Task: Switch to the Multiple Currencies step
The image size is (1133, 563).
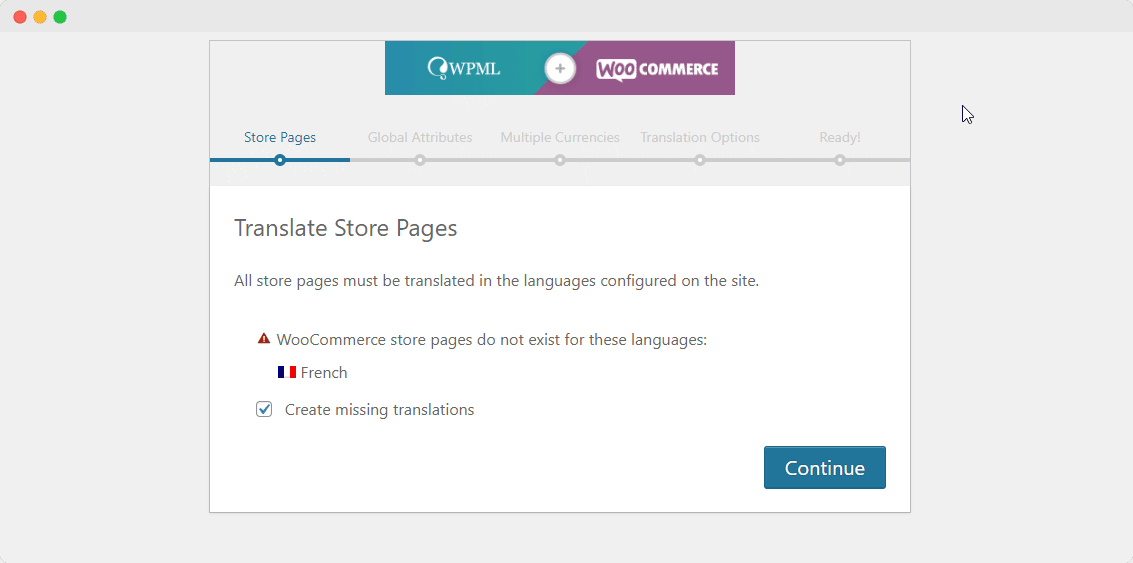Action: (560, 137)
